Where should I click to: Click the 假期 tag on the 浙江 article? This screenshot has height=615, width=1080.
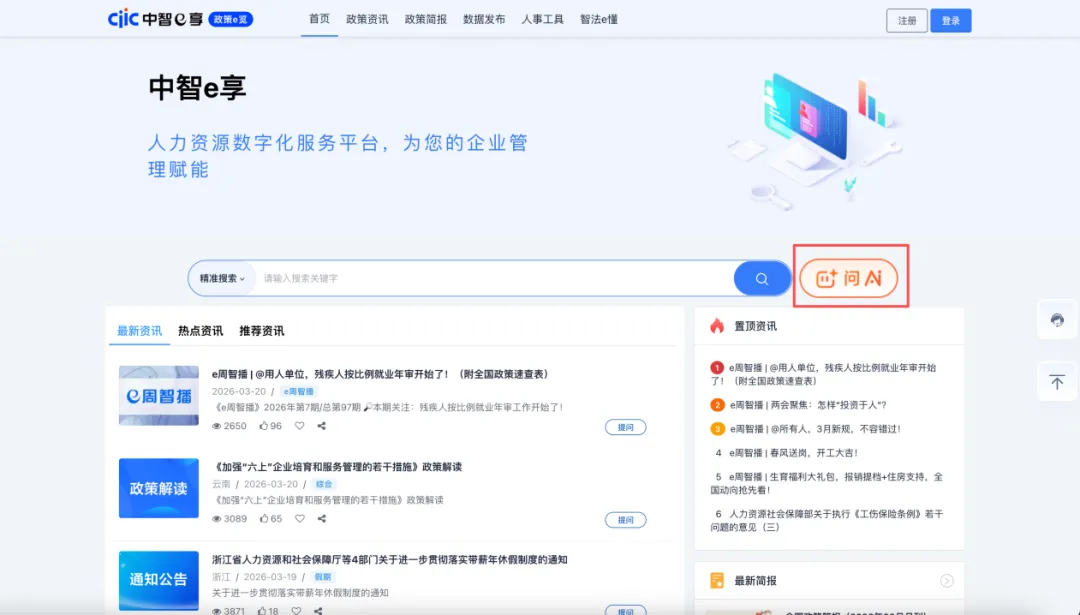click(x=322, y=577)
